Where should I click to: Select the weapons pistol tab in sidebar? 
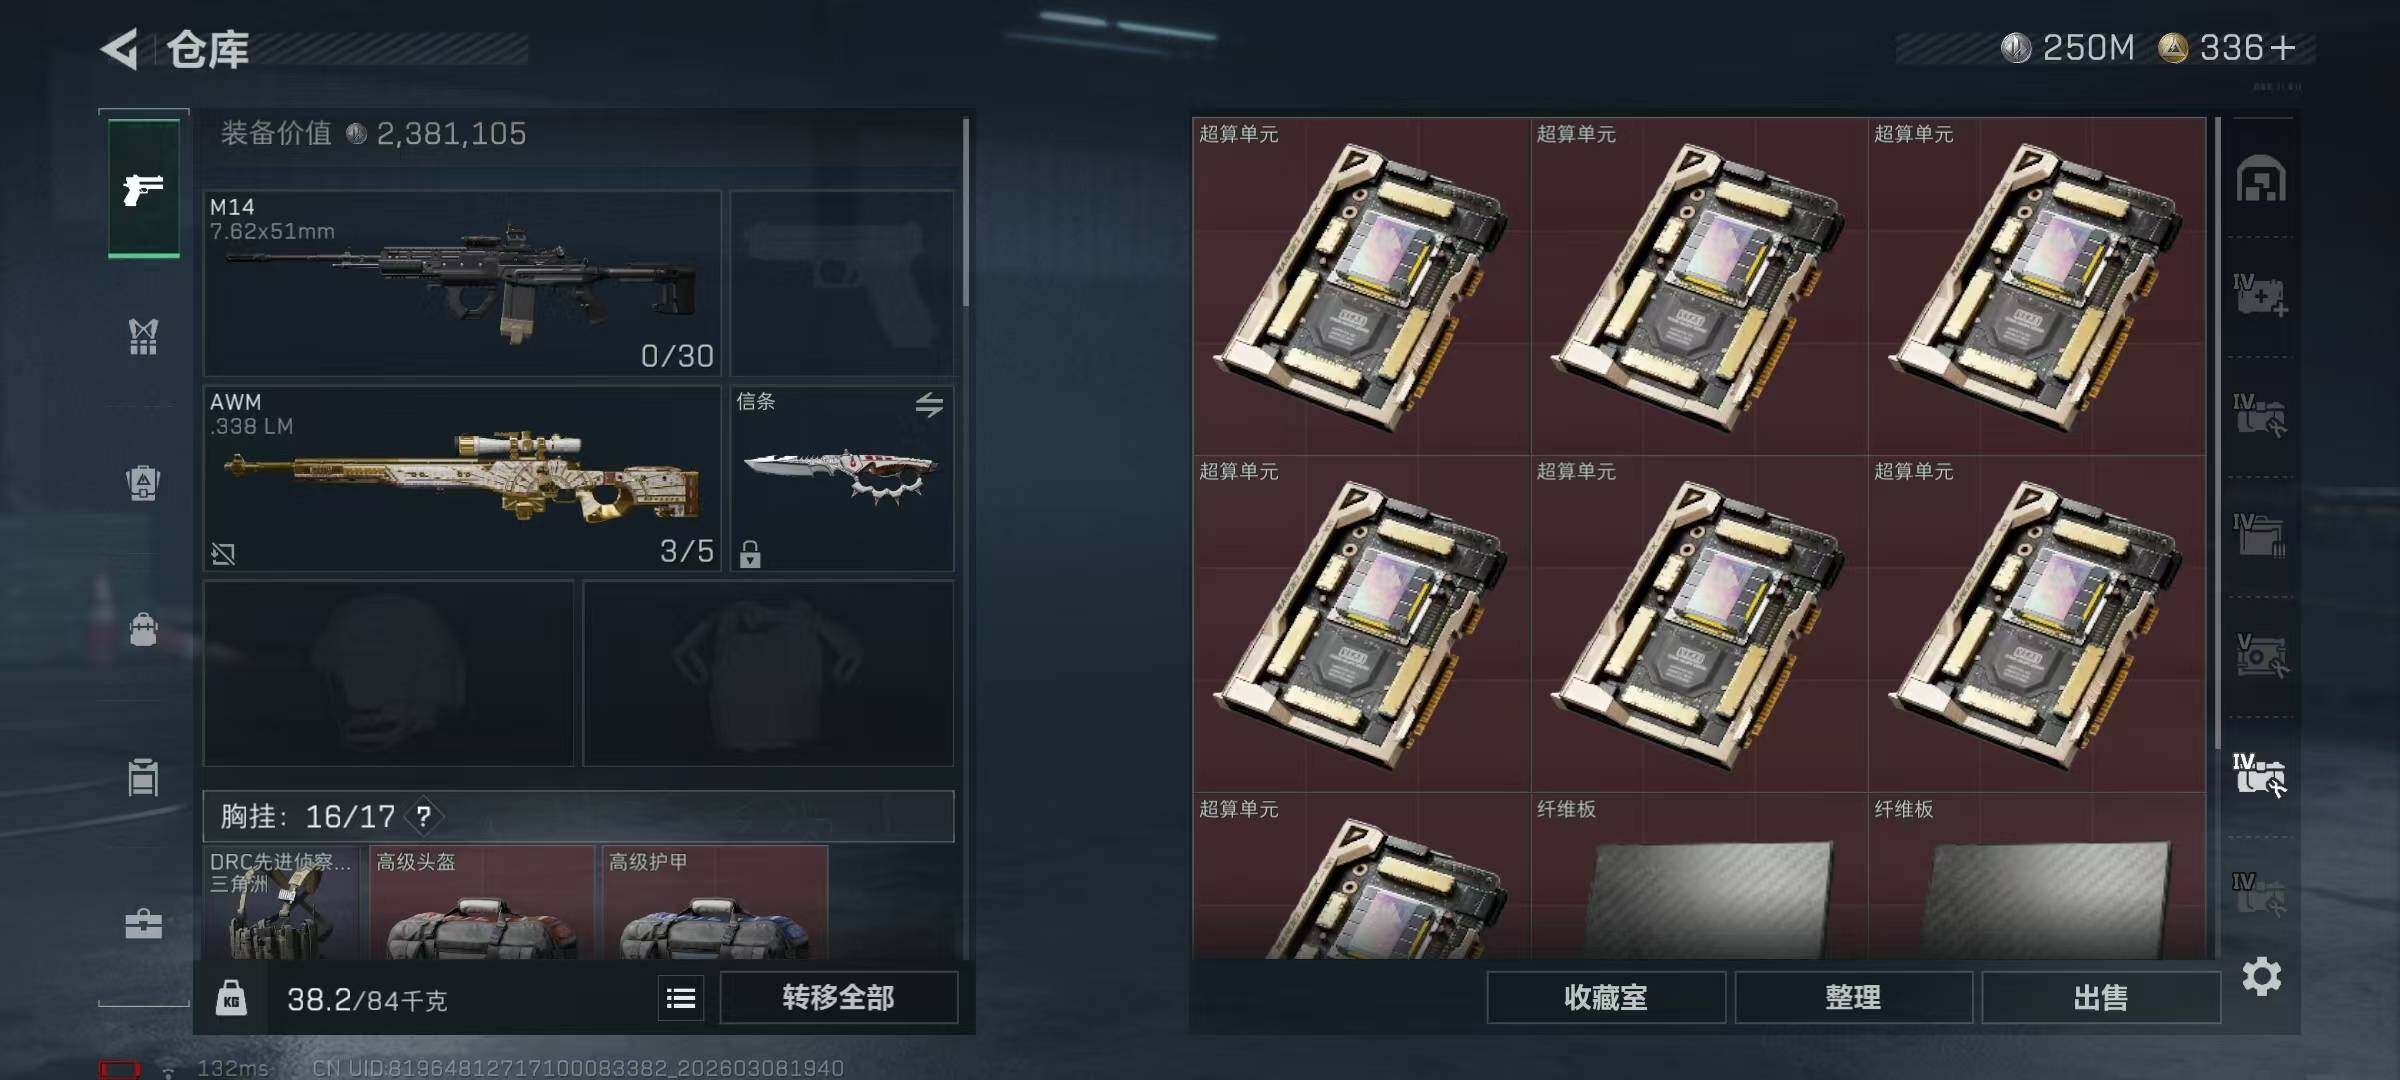[144, 188]
